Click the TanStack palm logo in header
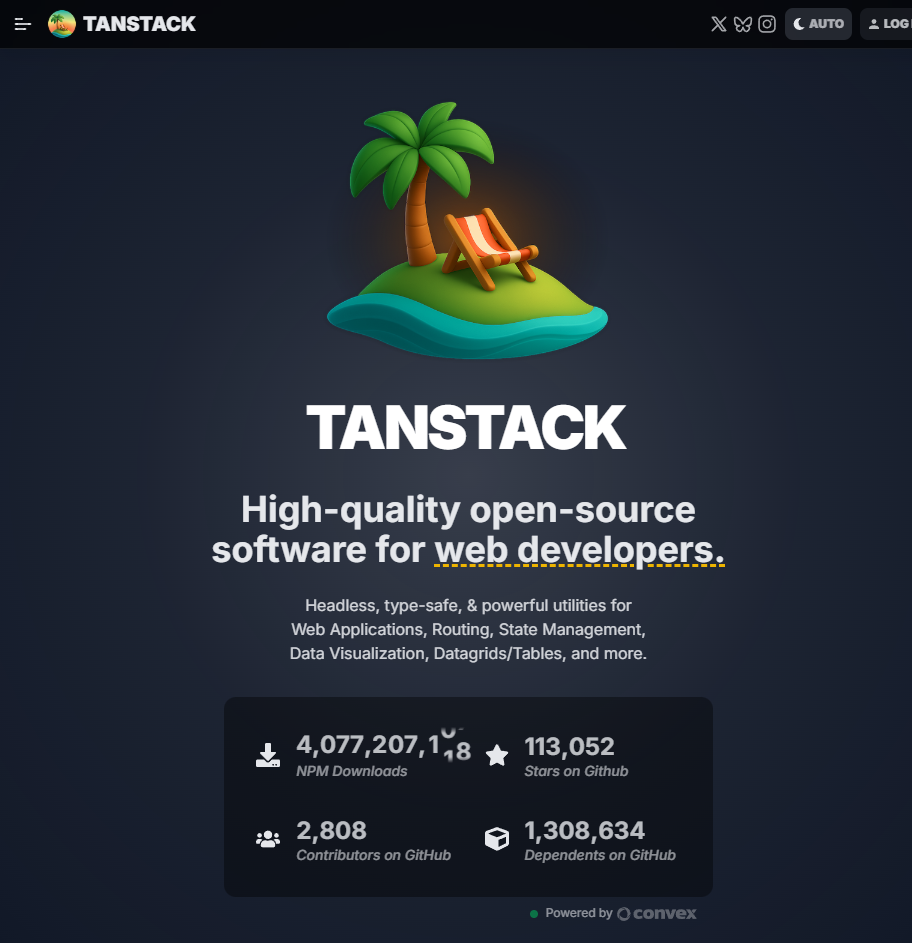This screenshot has width=912, height=943. (62, 24)
